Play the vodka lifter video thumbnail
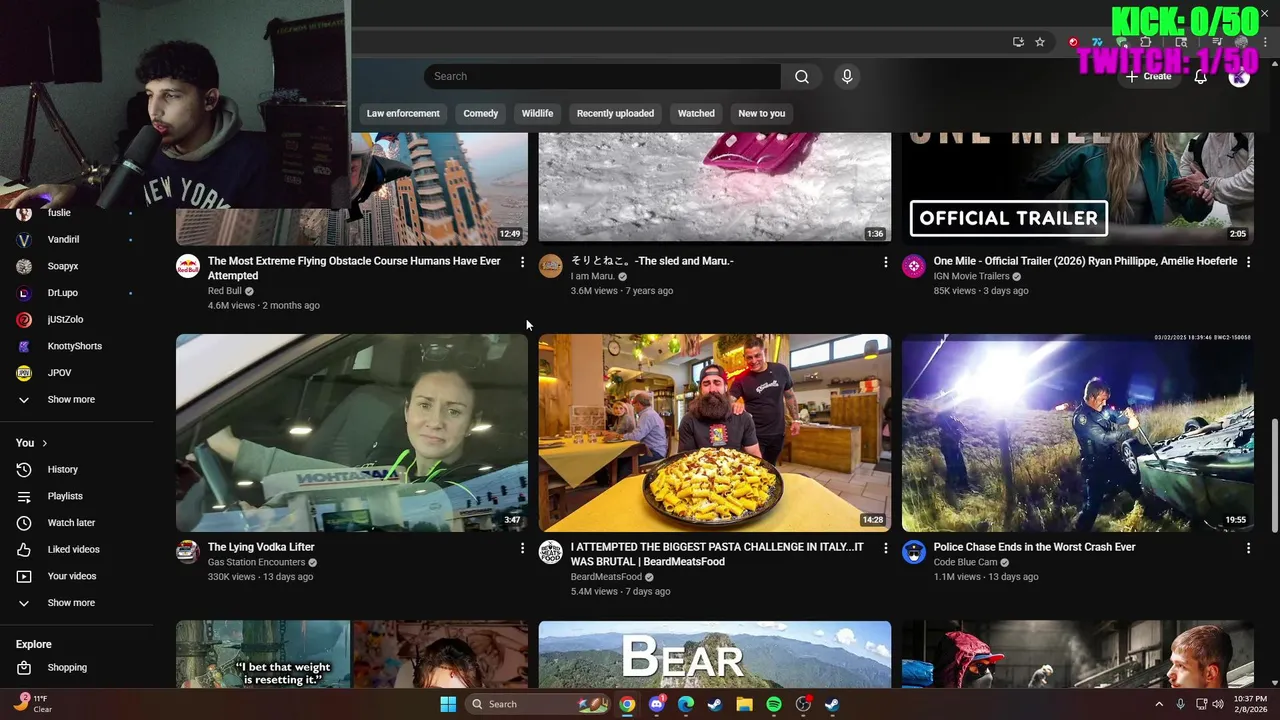This screenshot has width=1280, height=720. point(352,433)
